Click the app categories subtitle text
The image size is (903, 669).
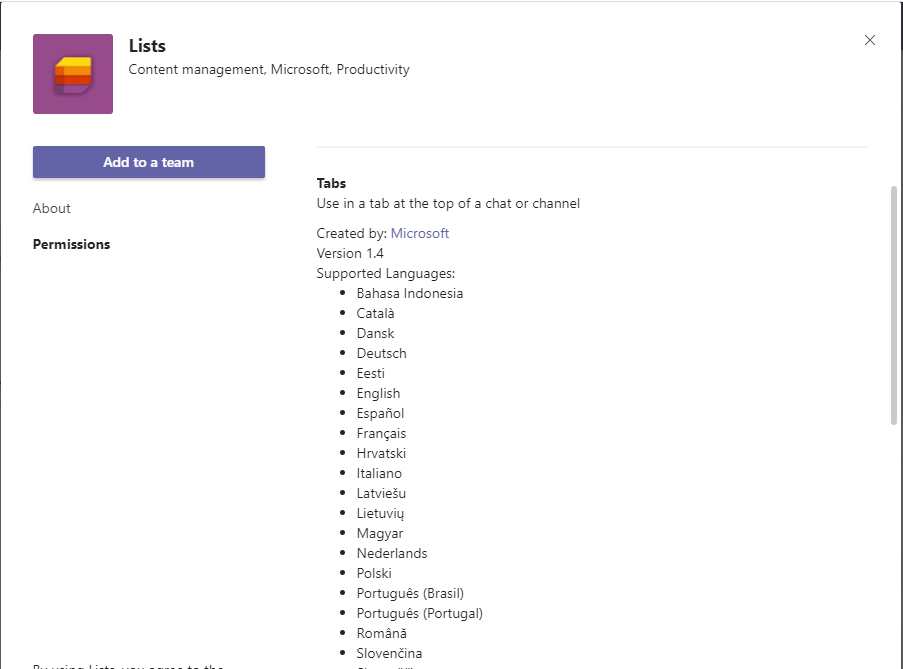pos(269,69)
